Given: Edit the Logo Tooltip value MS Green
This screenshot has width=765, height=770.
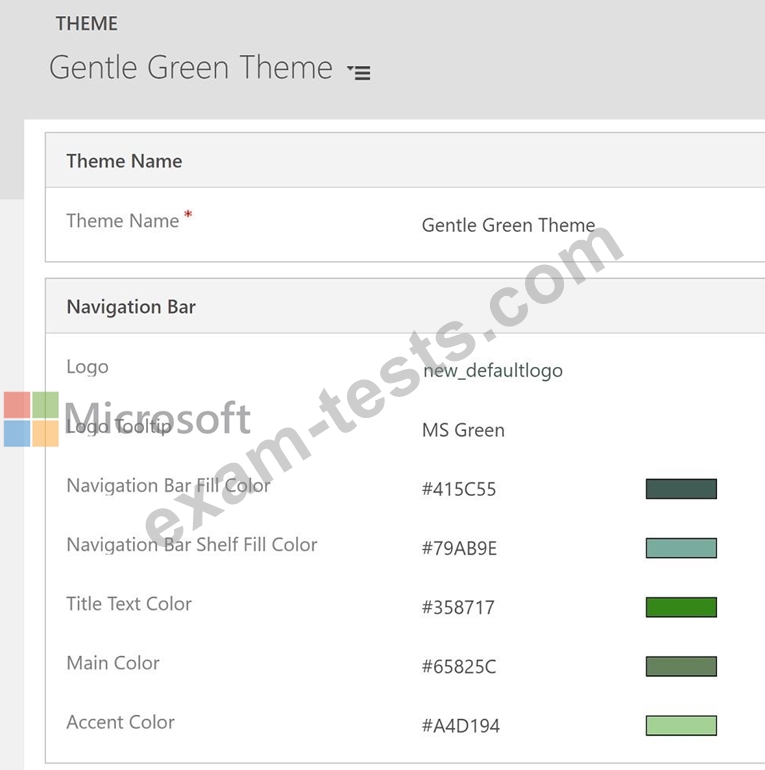Looking at the screenshot, I should 463,430.
